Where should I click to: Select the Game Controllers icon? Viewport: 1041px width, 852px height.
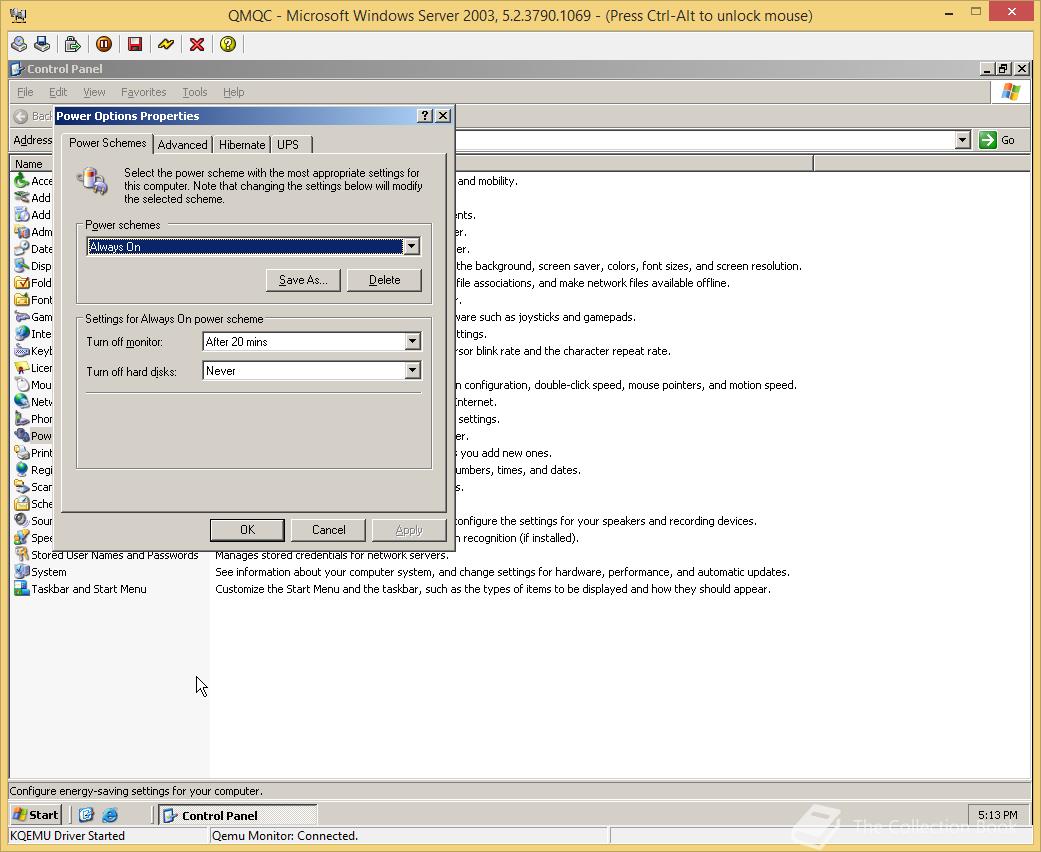tap(22, 317)
